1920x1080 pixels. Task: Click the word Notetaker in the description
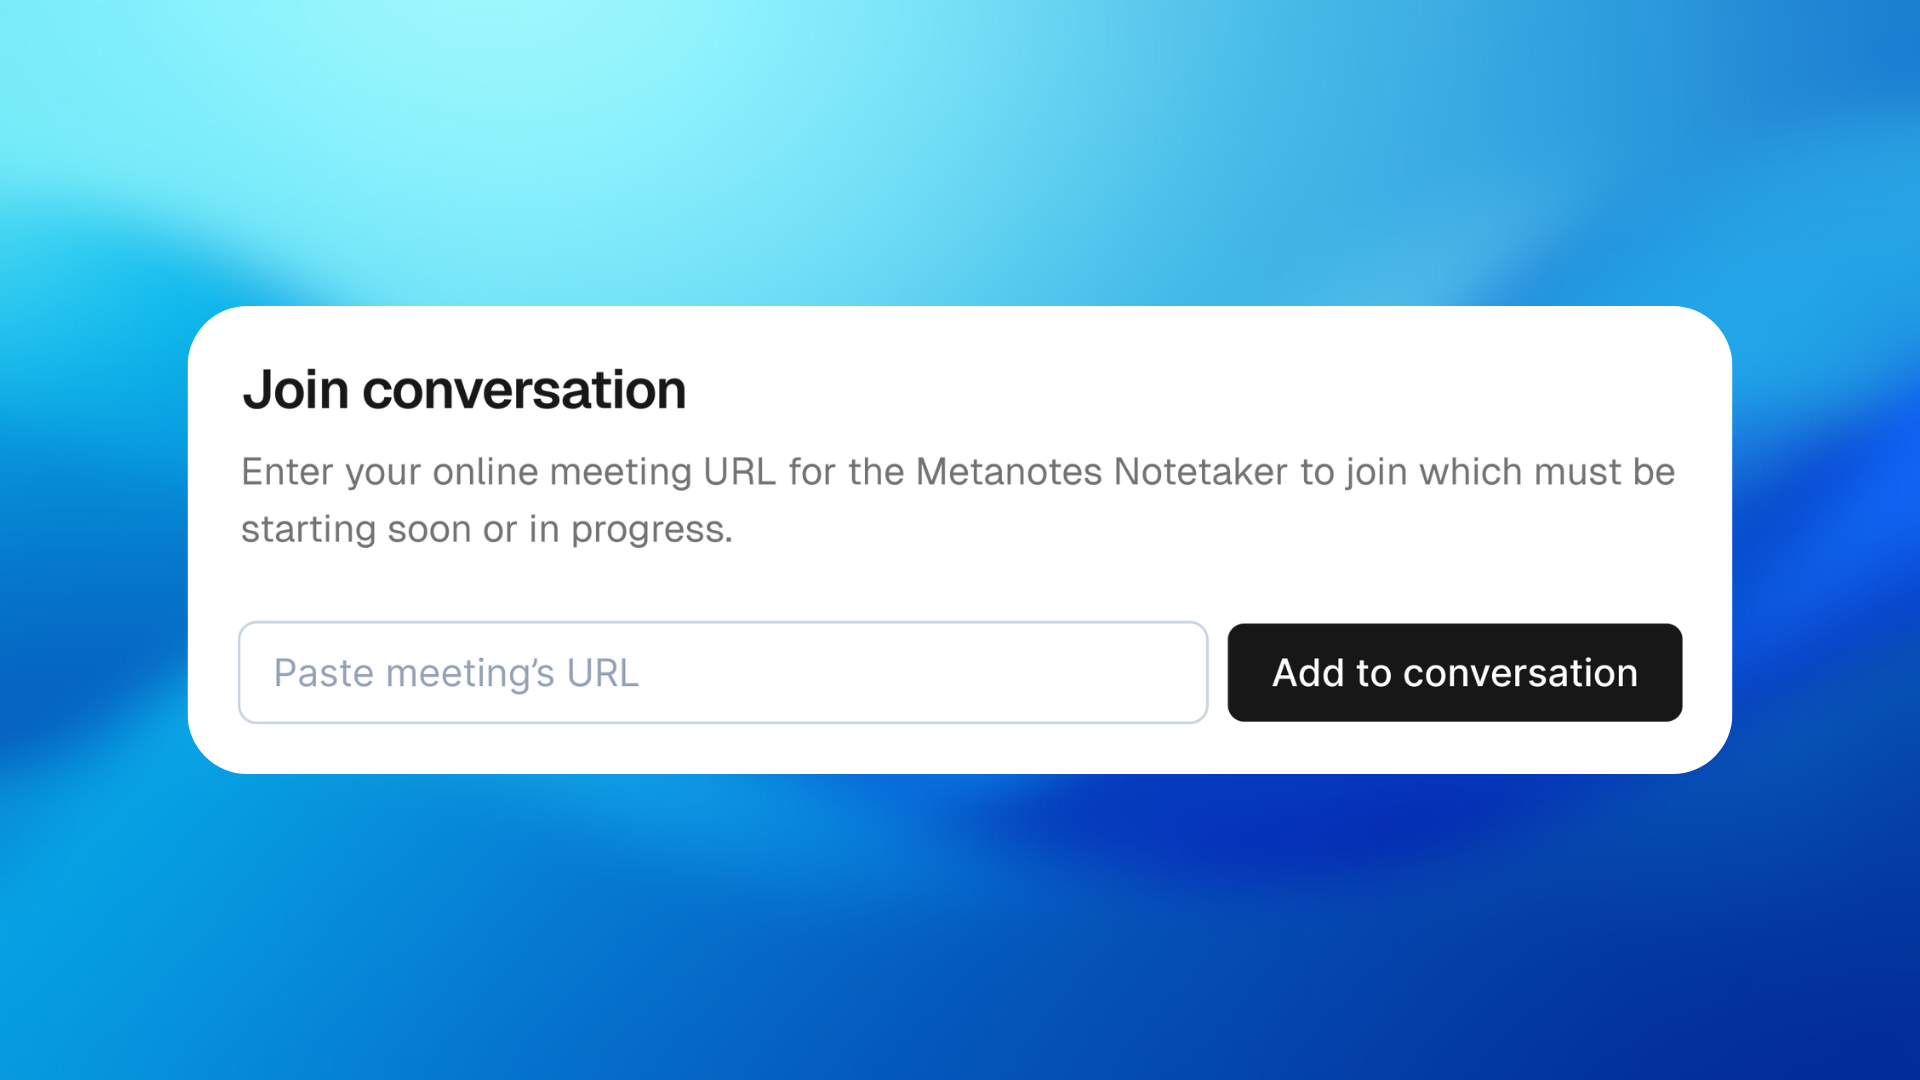point(1200,471)
